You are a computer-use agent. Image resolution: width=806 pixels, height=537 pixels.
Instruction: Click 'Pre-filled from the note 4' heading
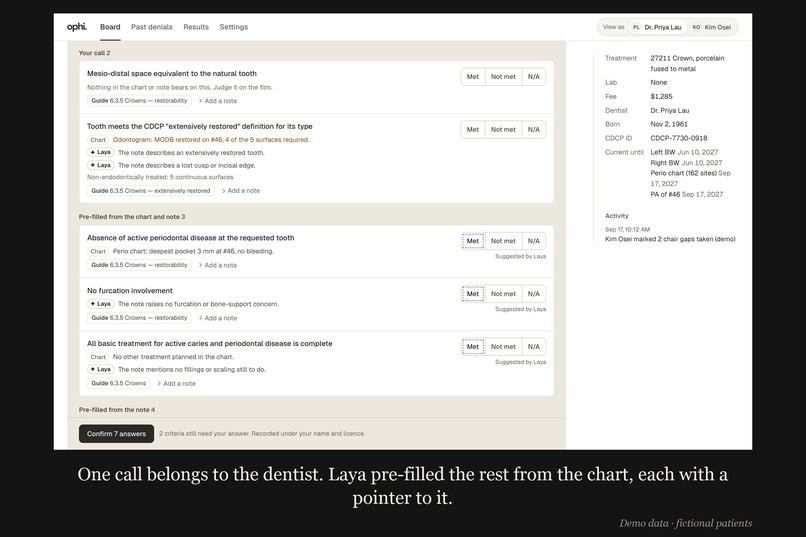pyautogui.click(x=117, y=410)
